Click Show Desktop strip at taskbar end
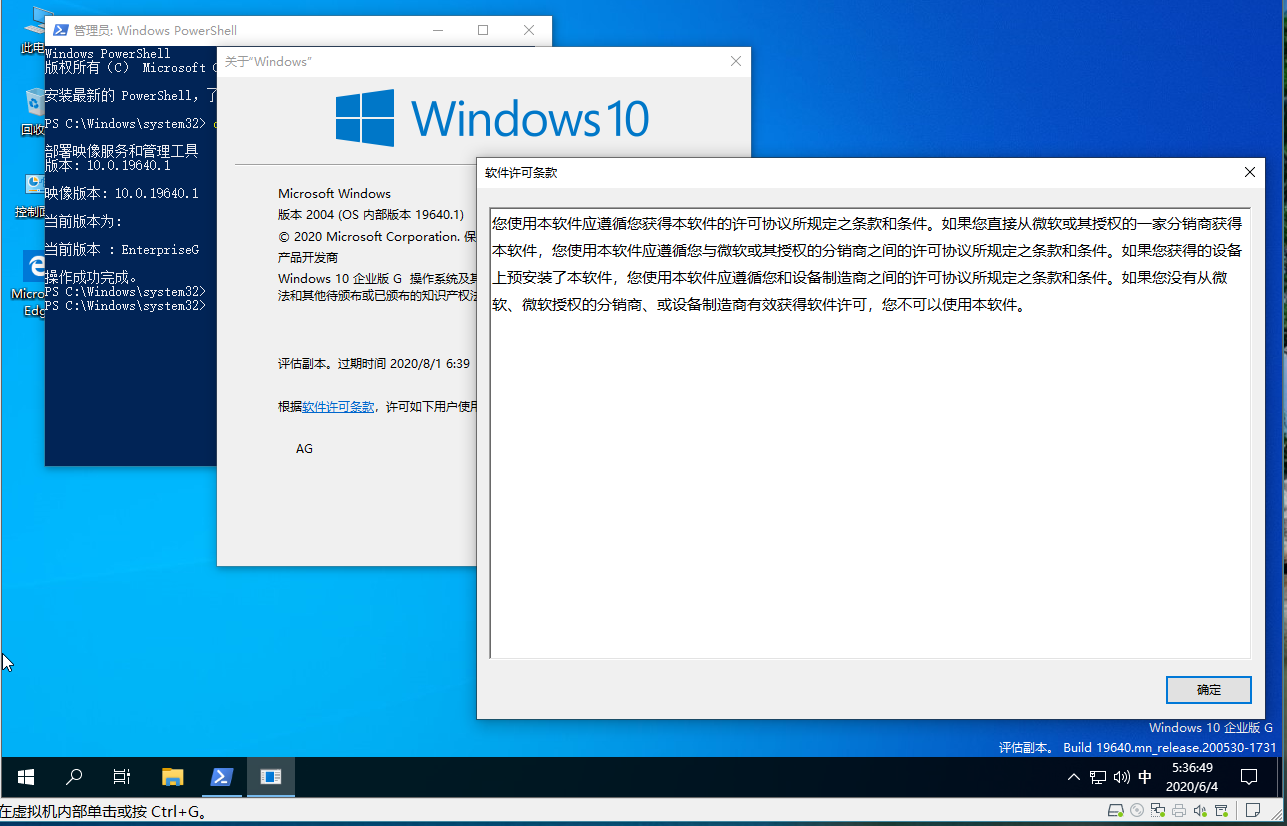This screenshot has height=826, width=1287. tap(1282, 777)
